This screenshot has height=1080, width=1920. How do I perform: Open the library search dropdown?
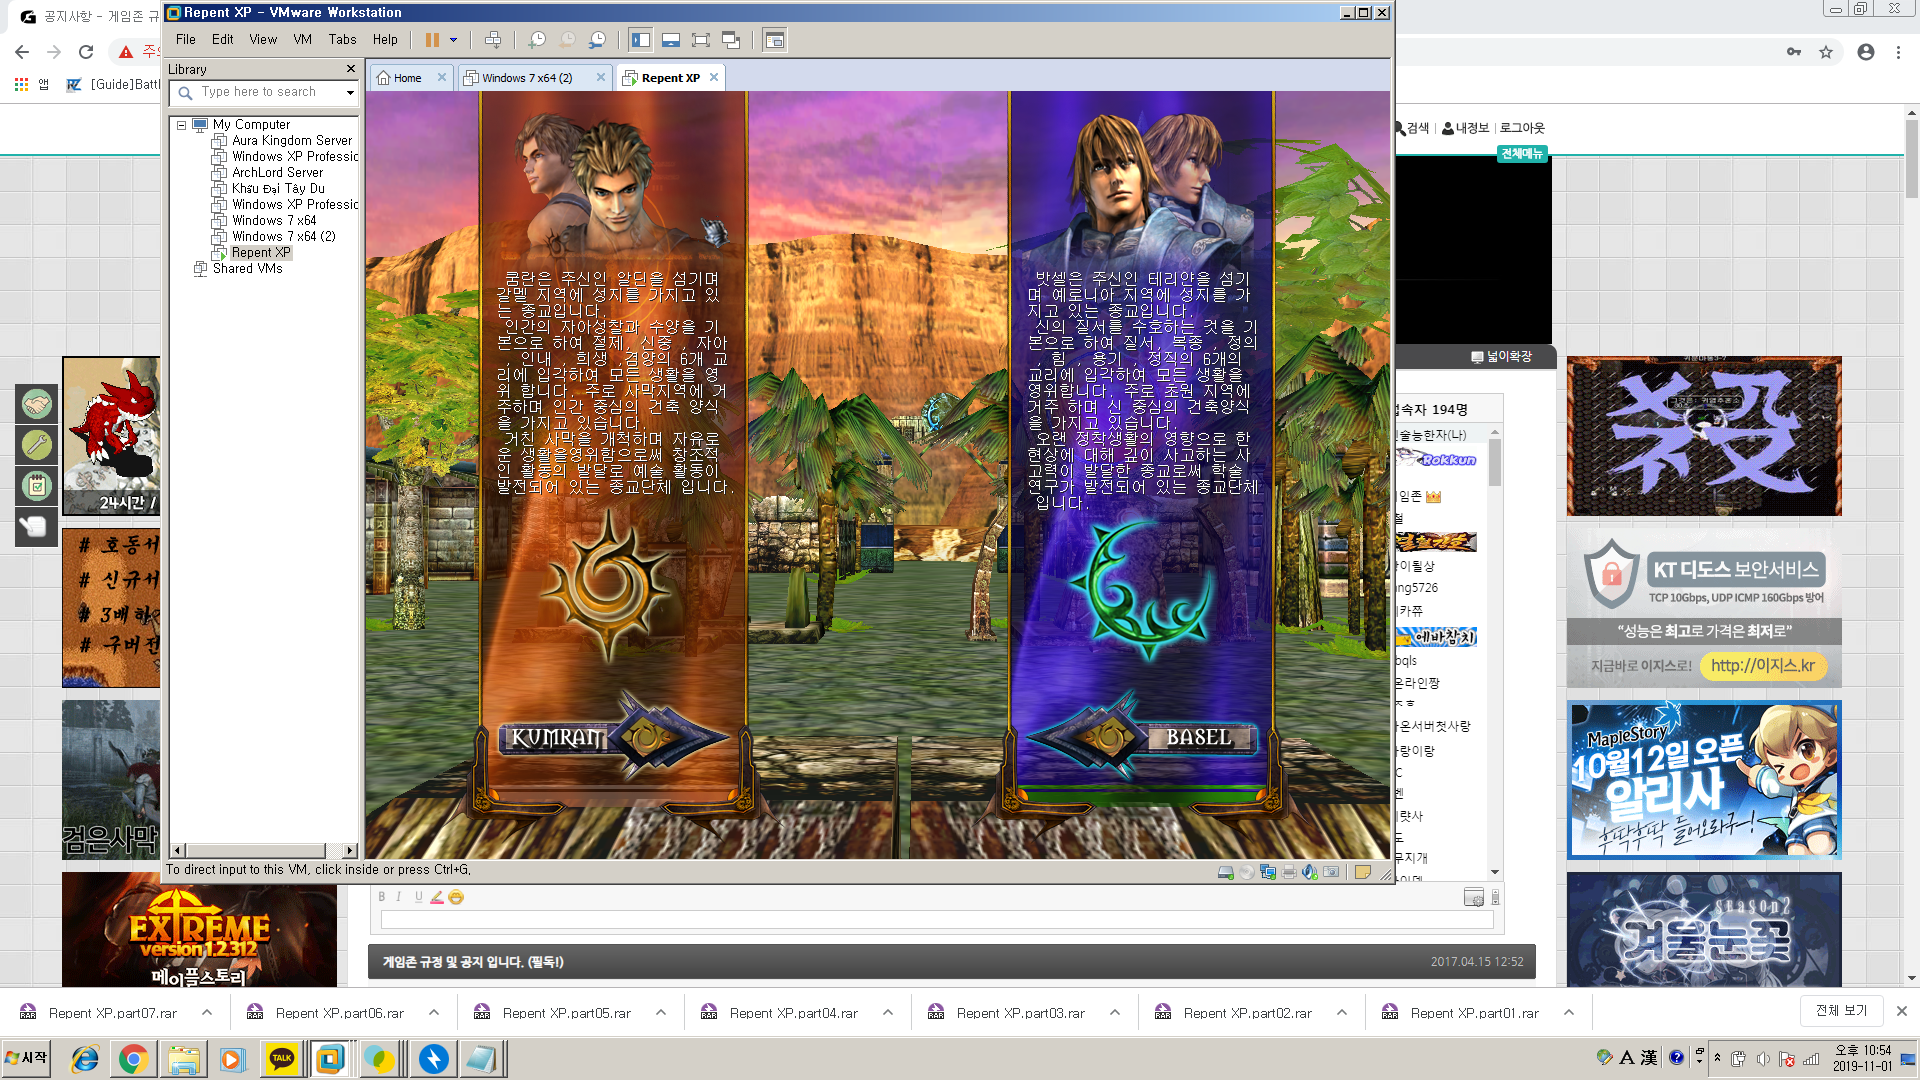[x=350, y=92]
